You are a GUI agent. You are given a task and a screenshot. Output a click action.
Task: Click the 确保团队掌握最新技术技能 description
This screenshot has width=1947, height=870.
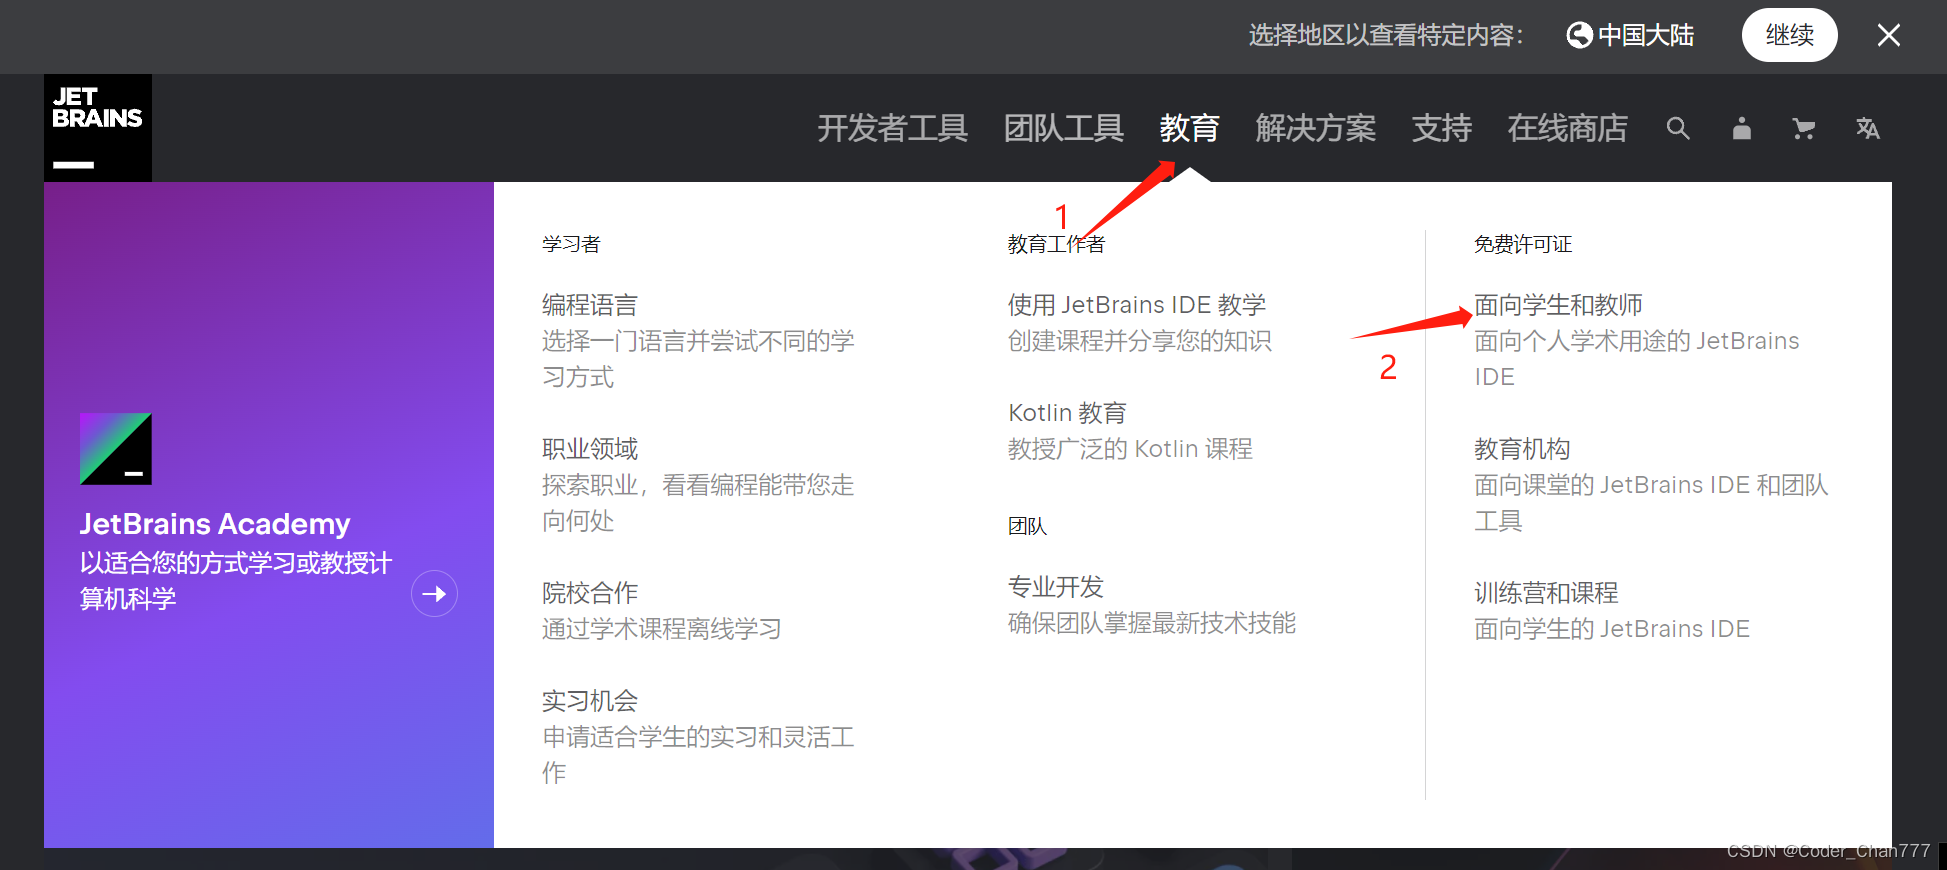[x=1152, y=623]
